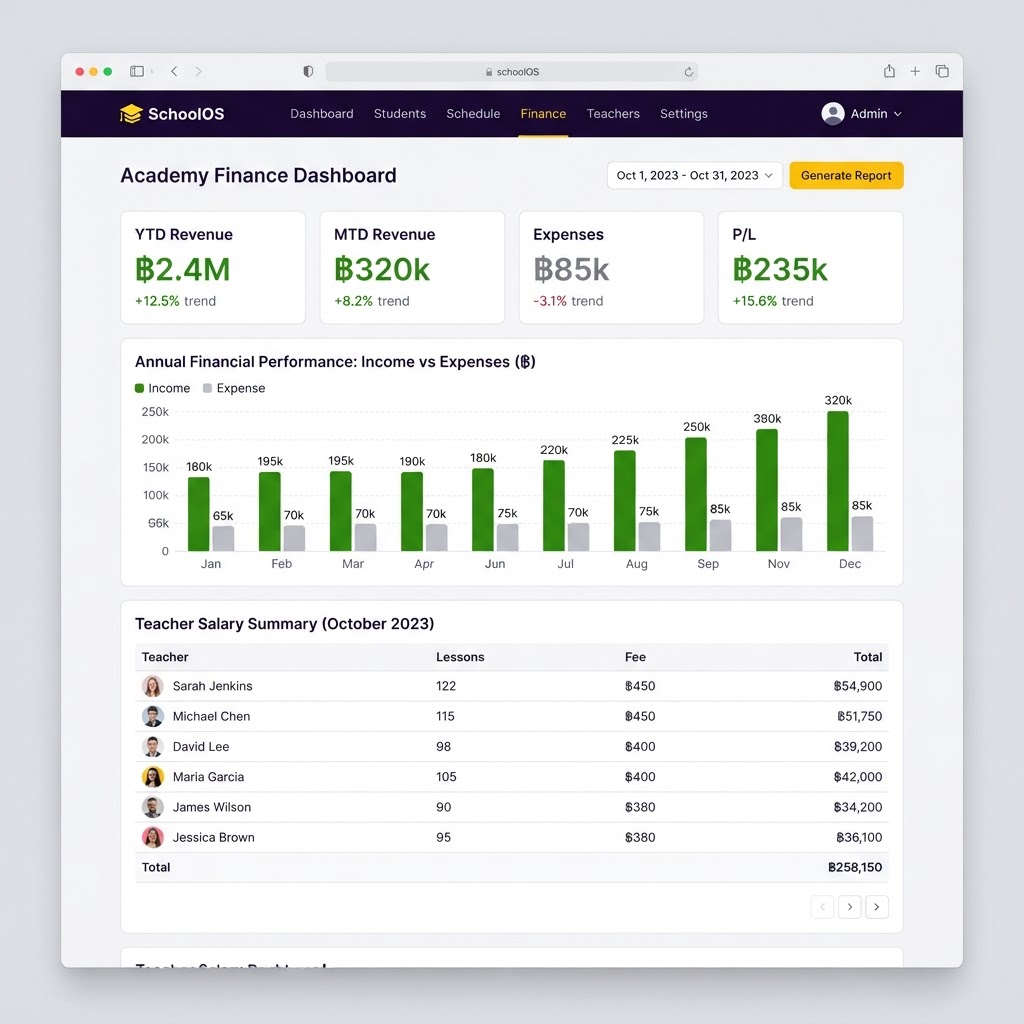Image resolution: width=1024 pixels, height=1024 pixels.
Task: Go forward with the browser forward arrow
Action: pos(199,71)
